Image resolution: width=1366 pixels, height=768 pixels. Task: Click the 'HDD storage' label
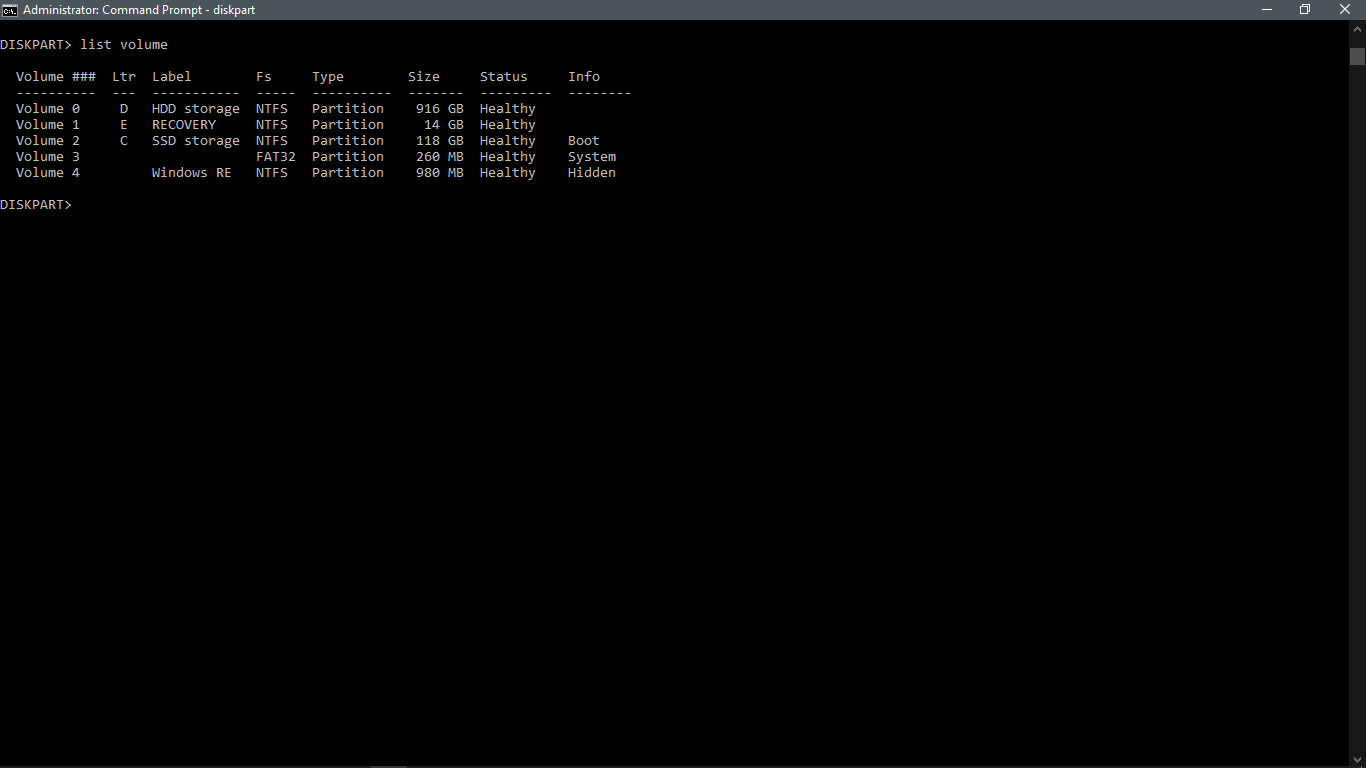[x=196, y=109]
